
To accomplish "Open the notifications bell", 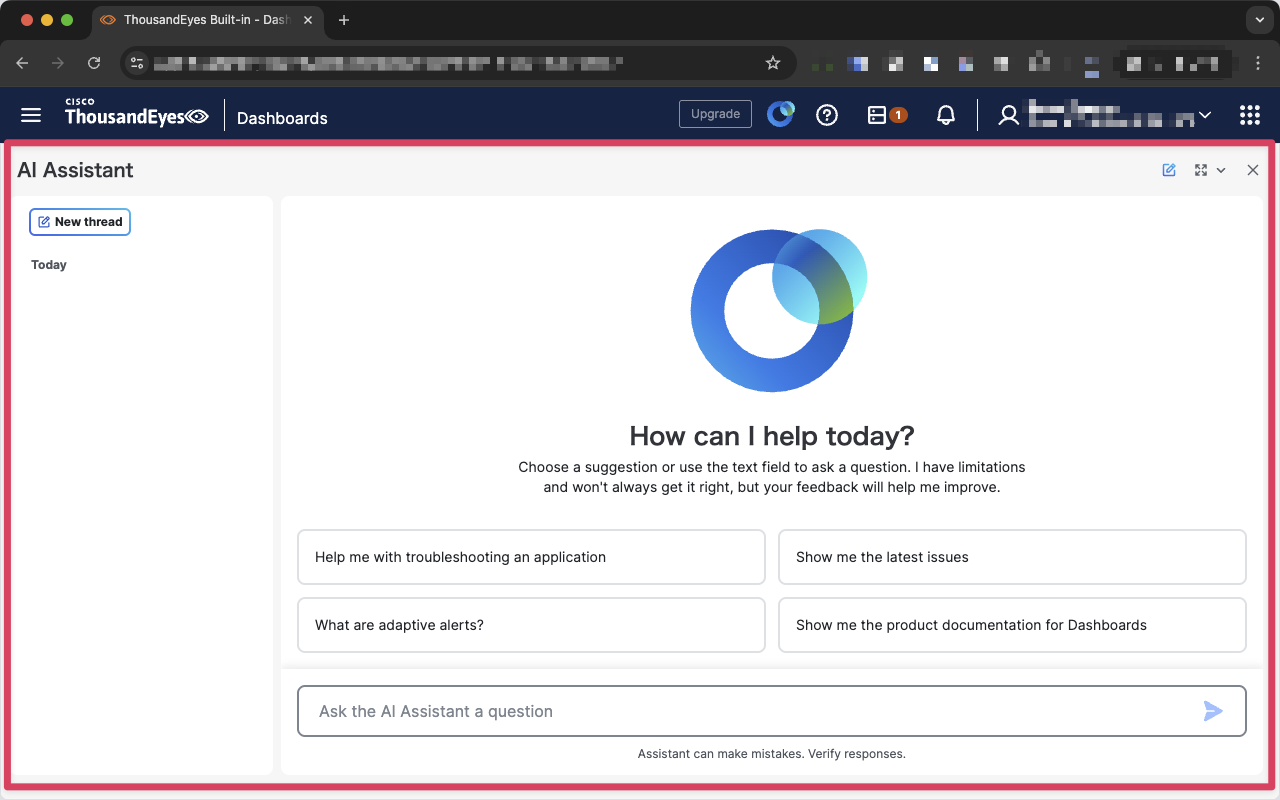I will 946,115.
